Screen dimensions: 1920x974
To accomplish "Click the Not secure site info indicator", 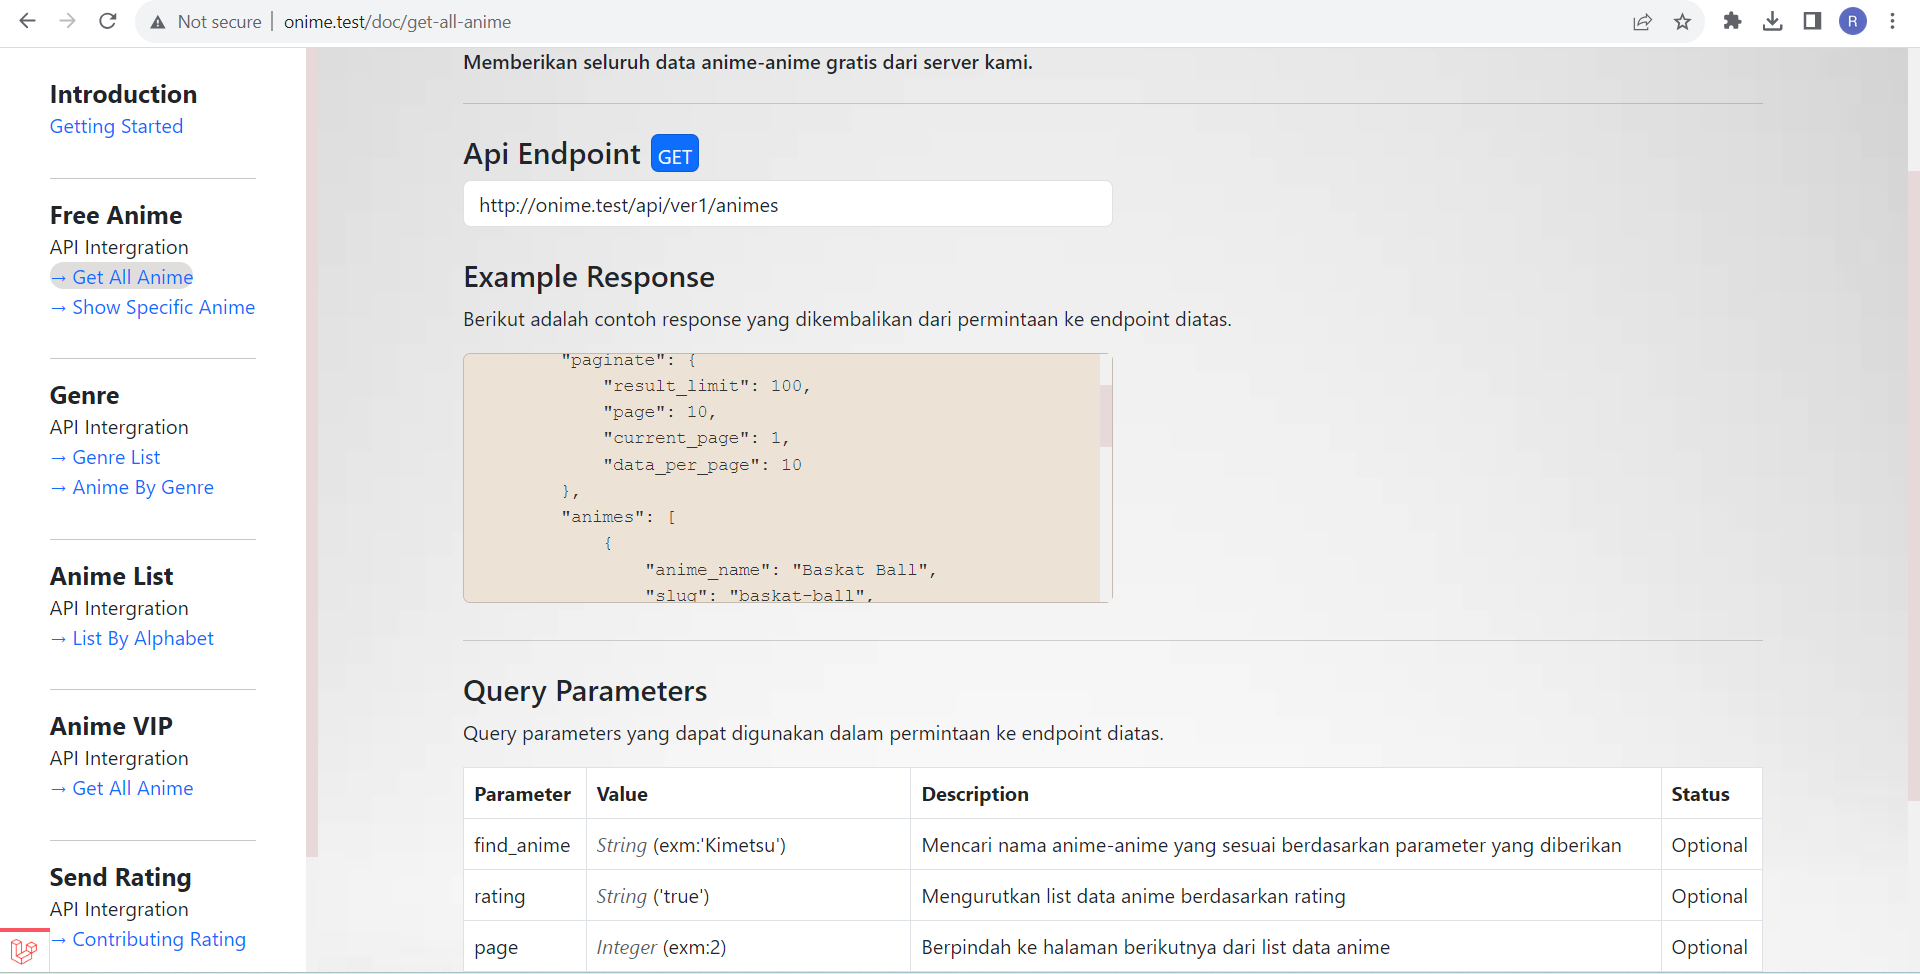I will [206, 22].
